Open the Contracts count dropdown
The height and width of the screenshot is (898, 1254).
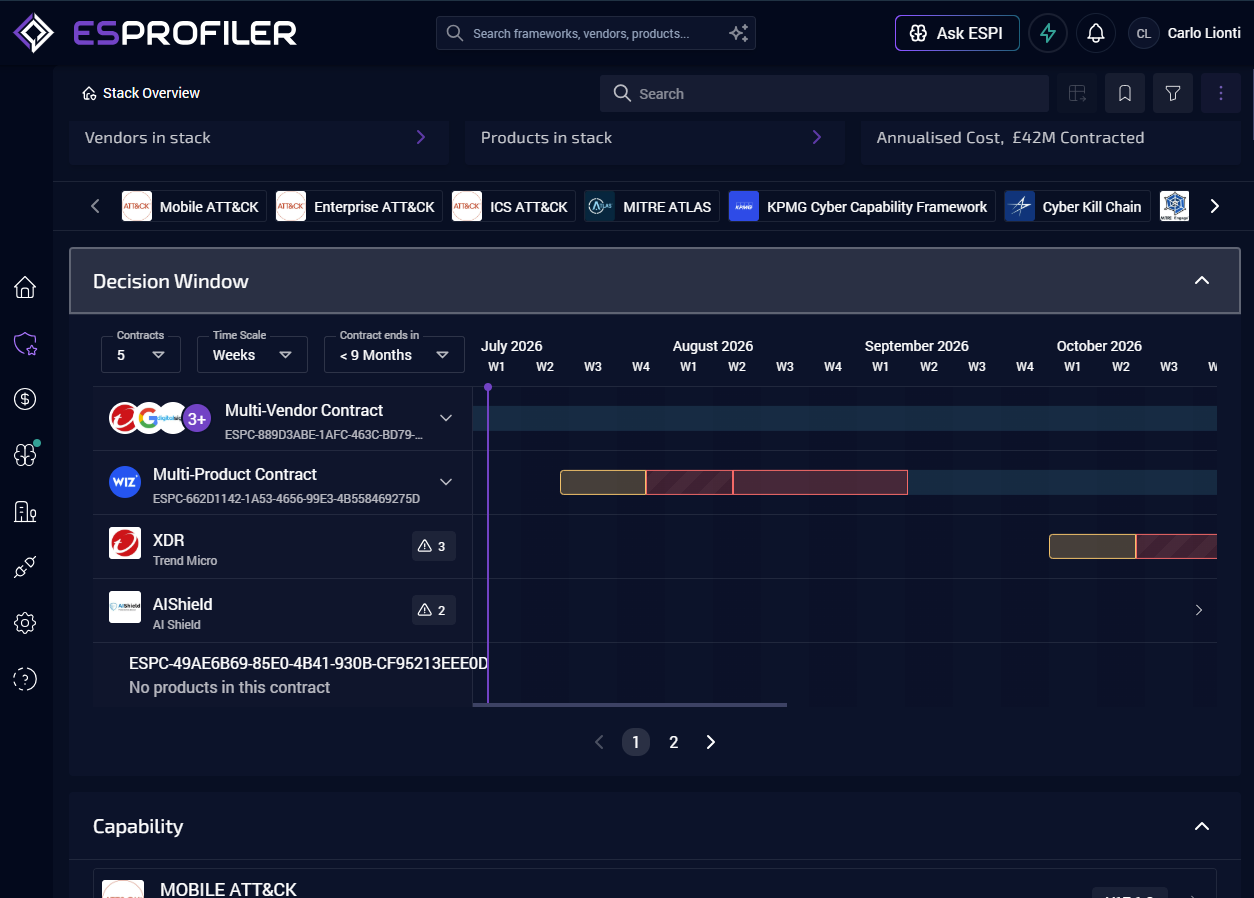(141, 355)
